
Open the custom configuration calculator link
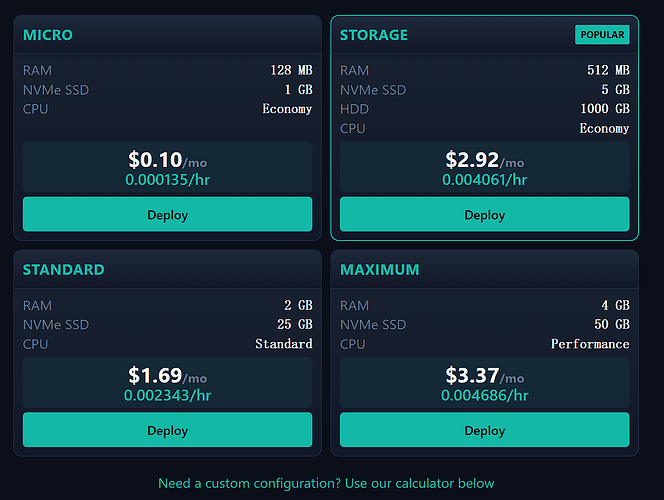[x=326, y=483]
